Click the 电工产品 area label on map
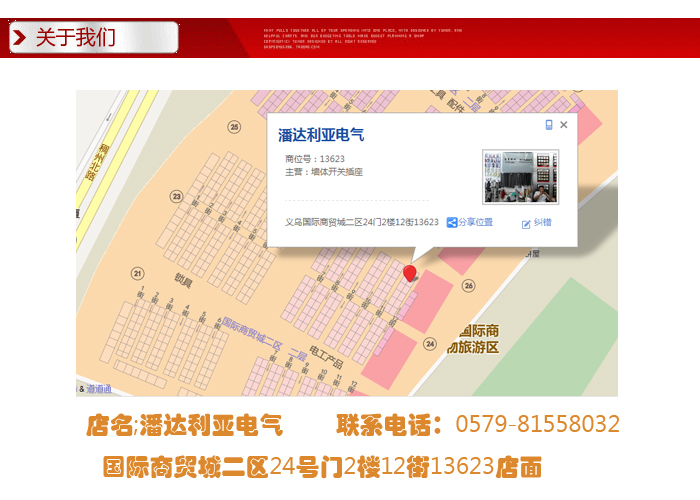Image resolution: width=700 pixels, height=500 pixels. [x=328, y=351]
